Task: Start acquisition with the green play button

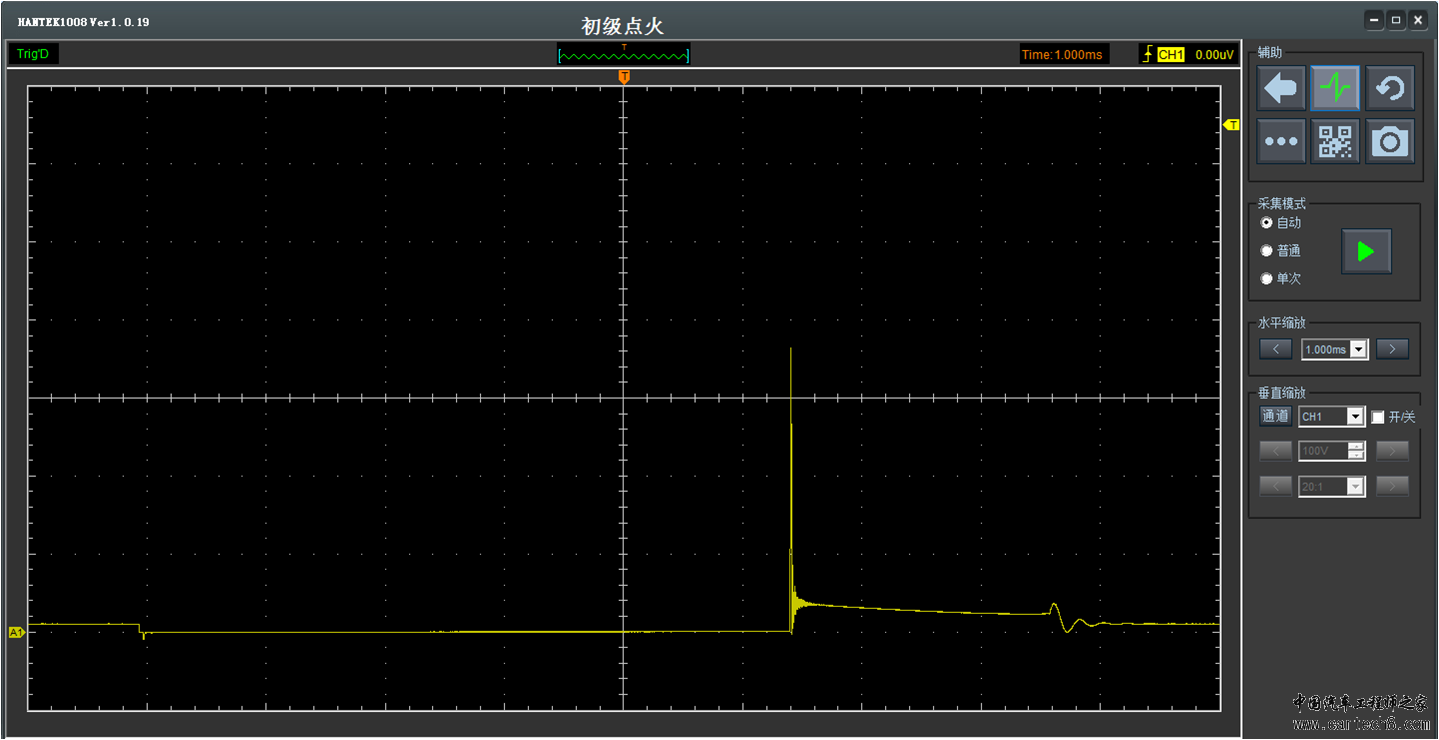Action: point(1366,252)
